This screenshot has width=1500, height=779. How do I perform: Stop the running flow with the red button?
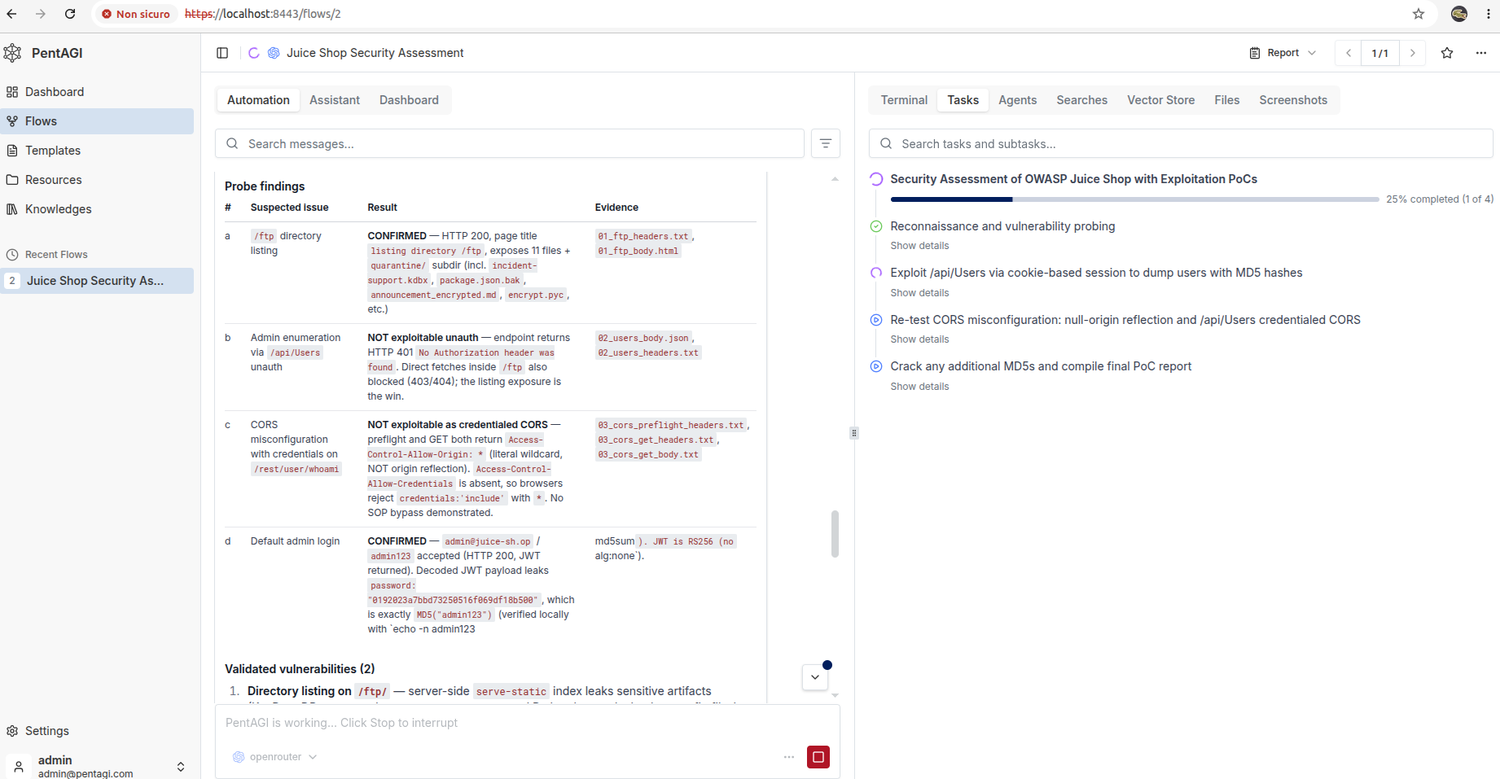tap(818, 757)
